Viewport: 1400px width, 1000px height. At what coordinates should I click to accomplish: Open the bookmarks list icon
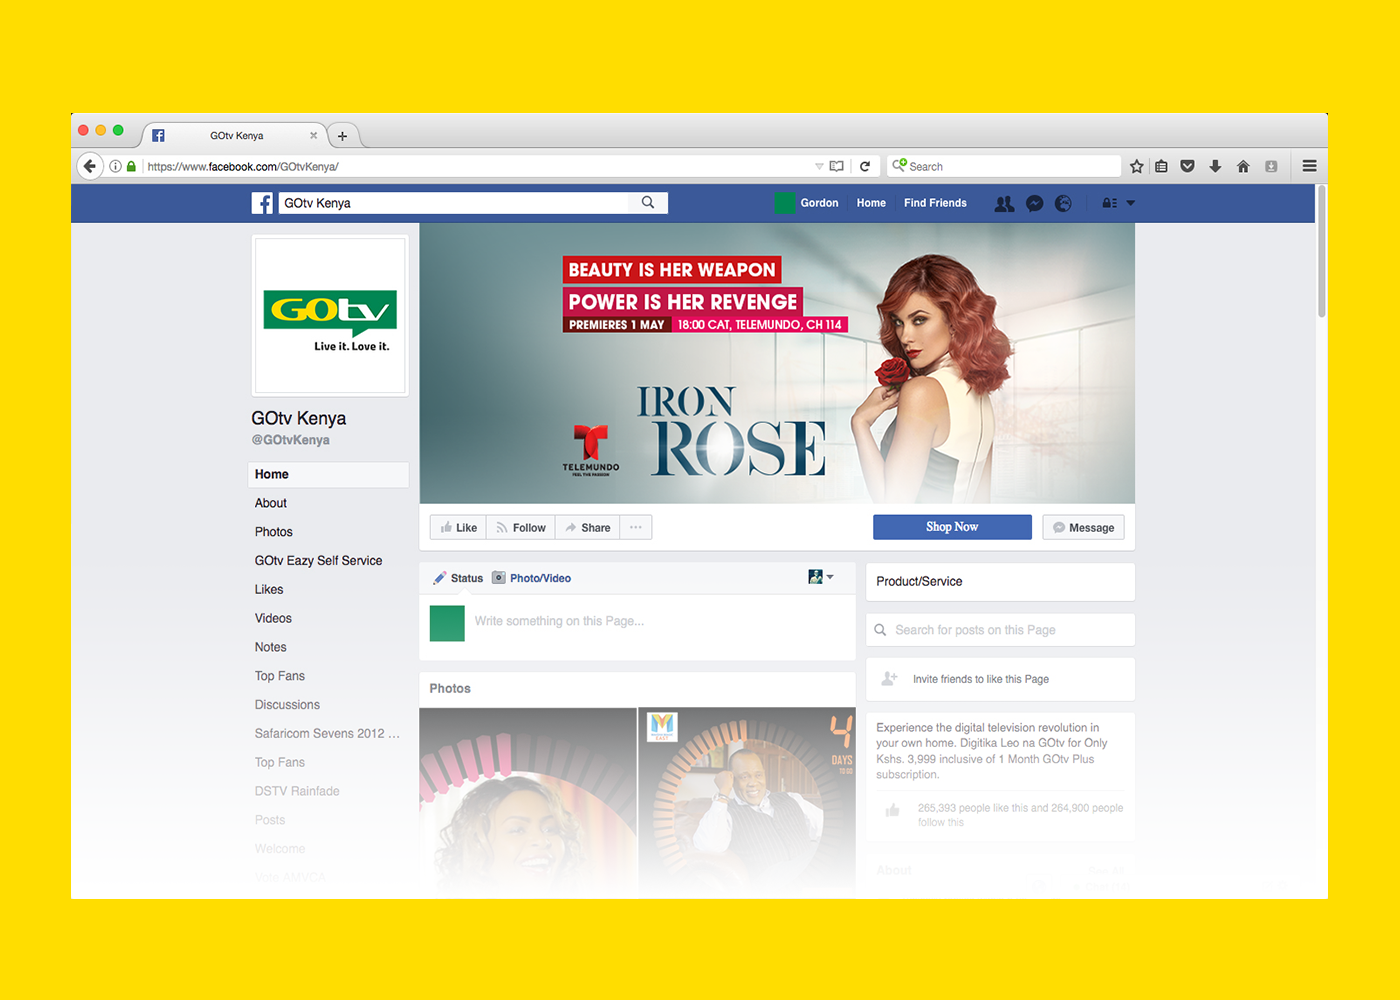click(1161, 166)
